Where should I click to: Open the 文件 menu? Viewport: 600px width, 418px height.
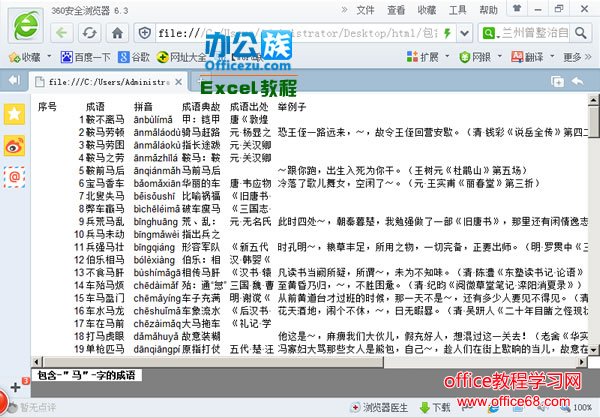pyautogui.click(x=365, y=10)
